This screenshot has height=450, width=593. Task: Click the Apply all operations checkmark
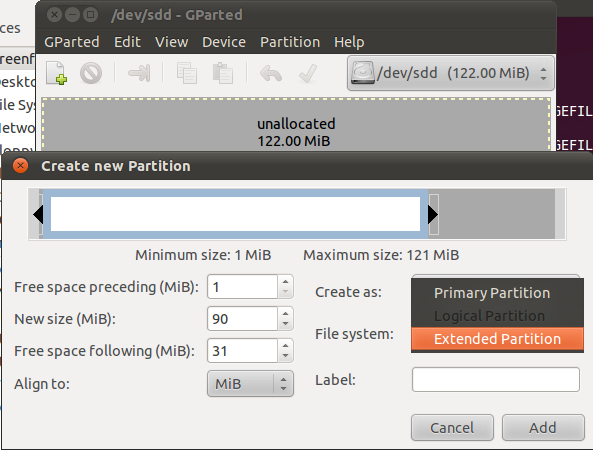(307, 73)
